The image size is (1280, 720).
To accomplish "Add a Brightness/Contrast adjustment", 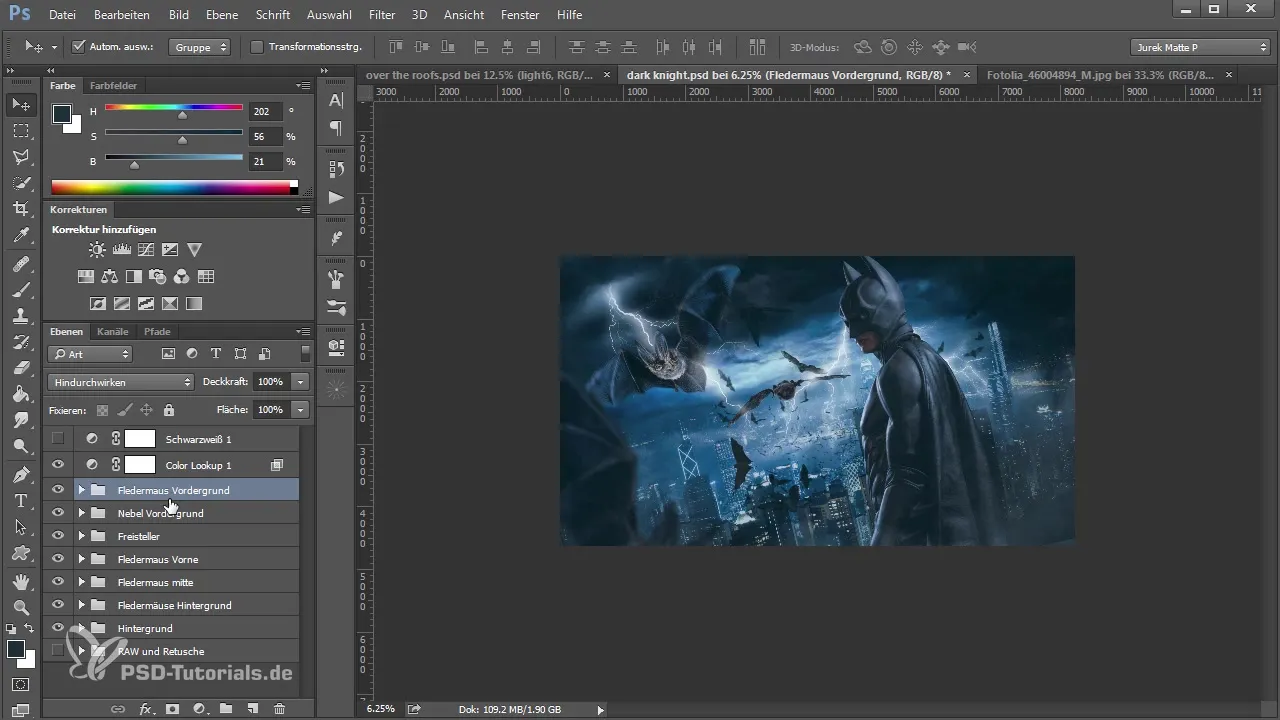I will 97,250.
